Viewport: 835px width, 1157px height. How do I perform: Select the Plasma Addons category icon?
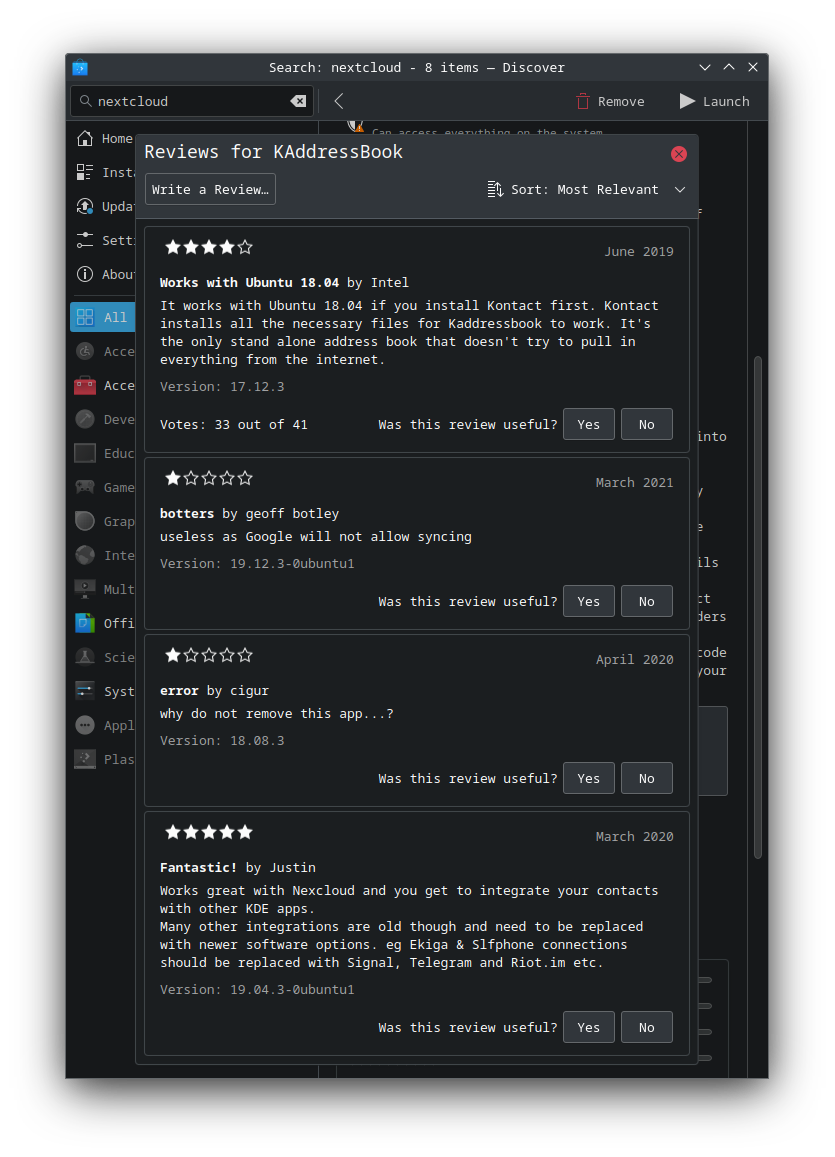[x=85, y=759]
